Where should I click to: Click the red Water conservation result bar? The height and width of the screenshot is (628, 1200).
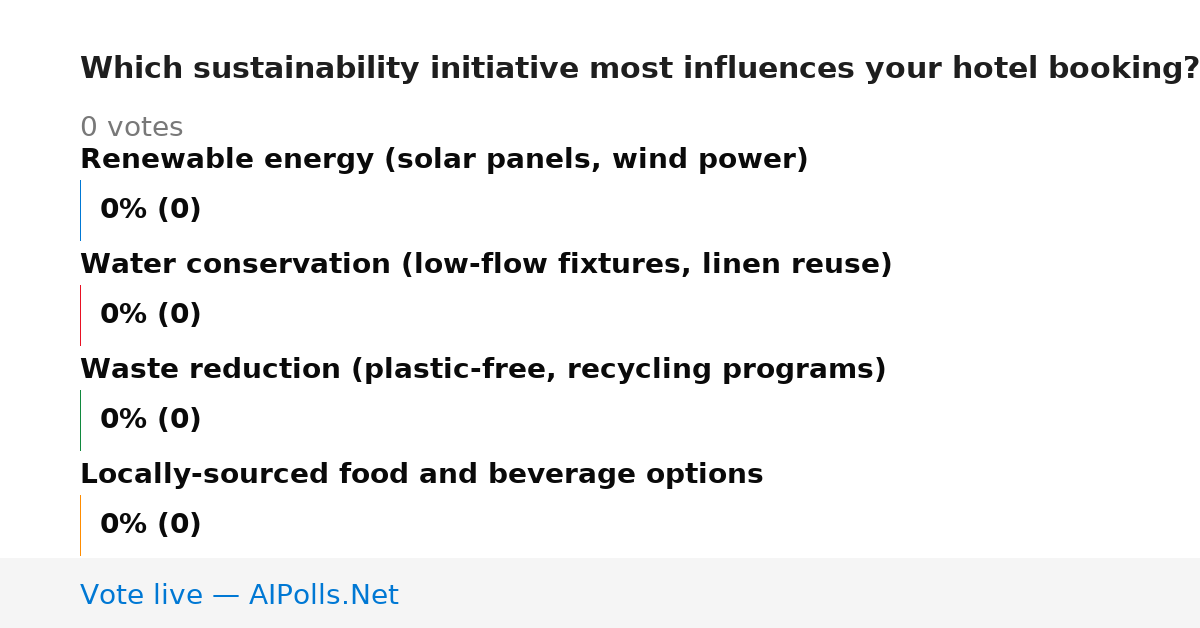pyautogui.click(x=80, y=315)
